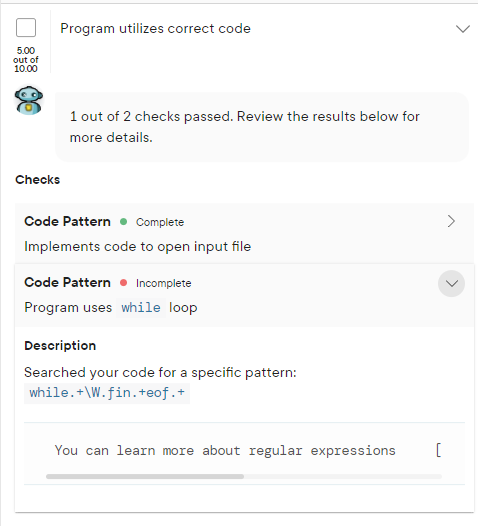Click 'Searched your code for a specific pattern' text
Screen dimensions: 478x526
point(160,373)
